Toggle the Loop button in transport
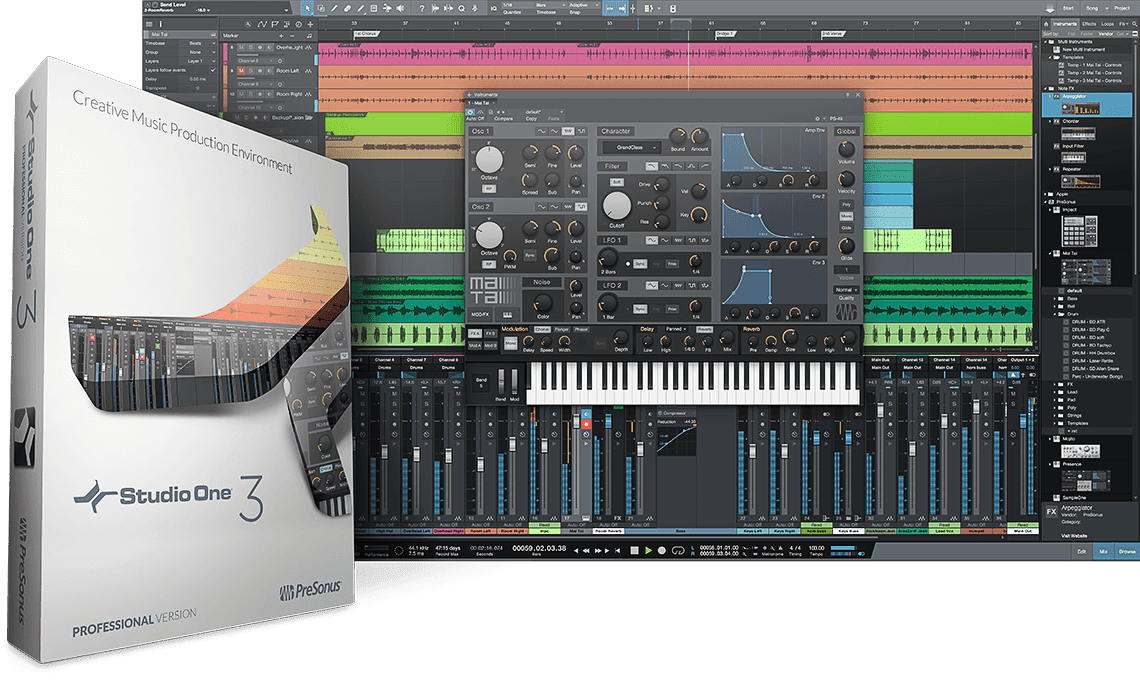 click(x=678, y=550)
